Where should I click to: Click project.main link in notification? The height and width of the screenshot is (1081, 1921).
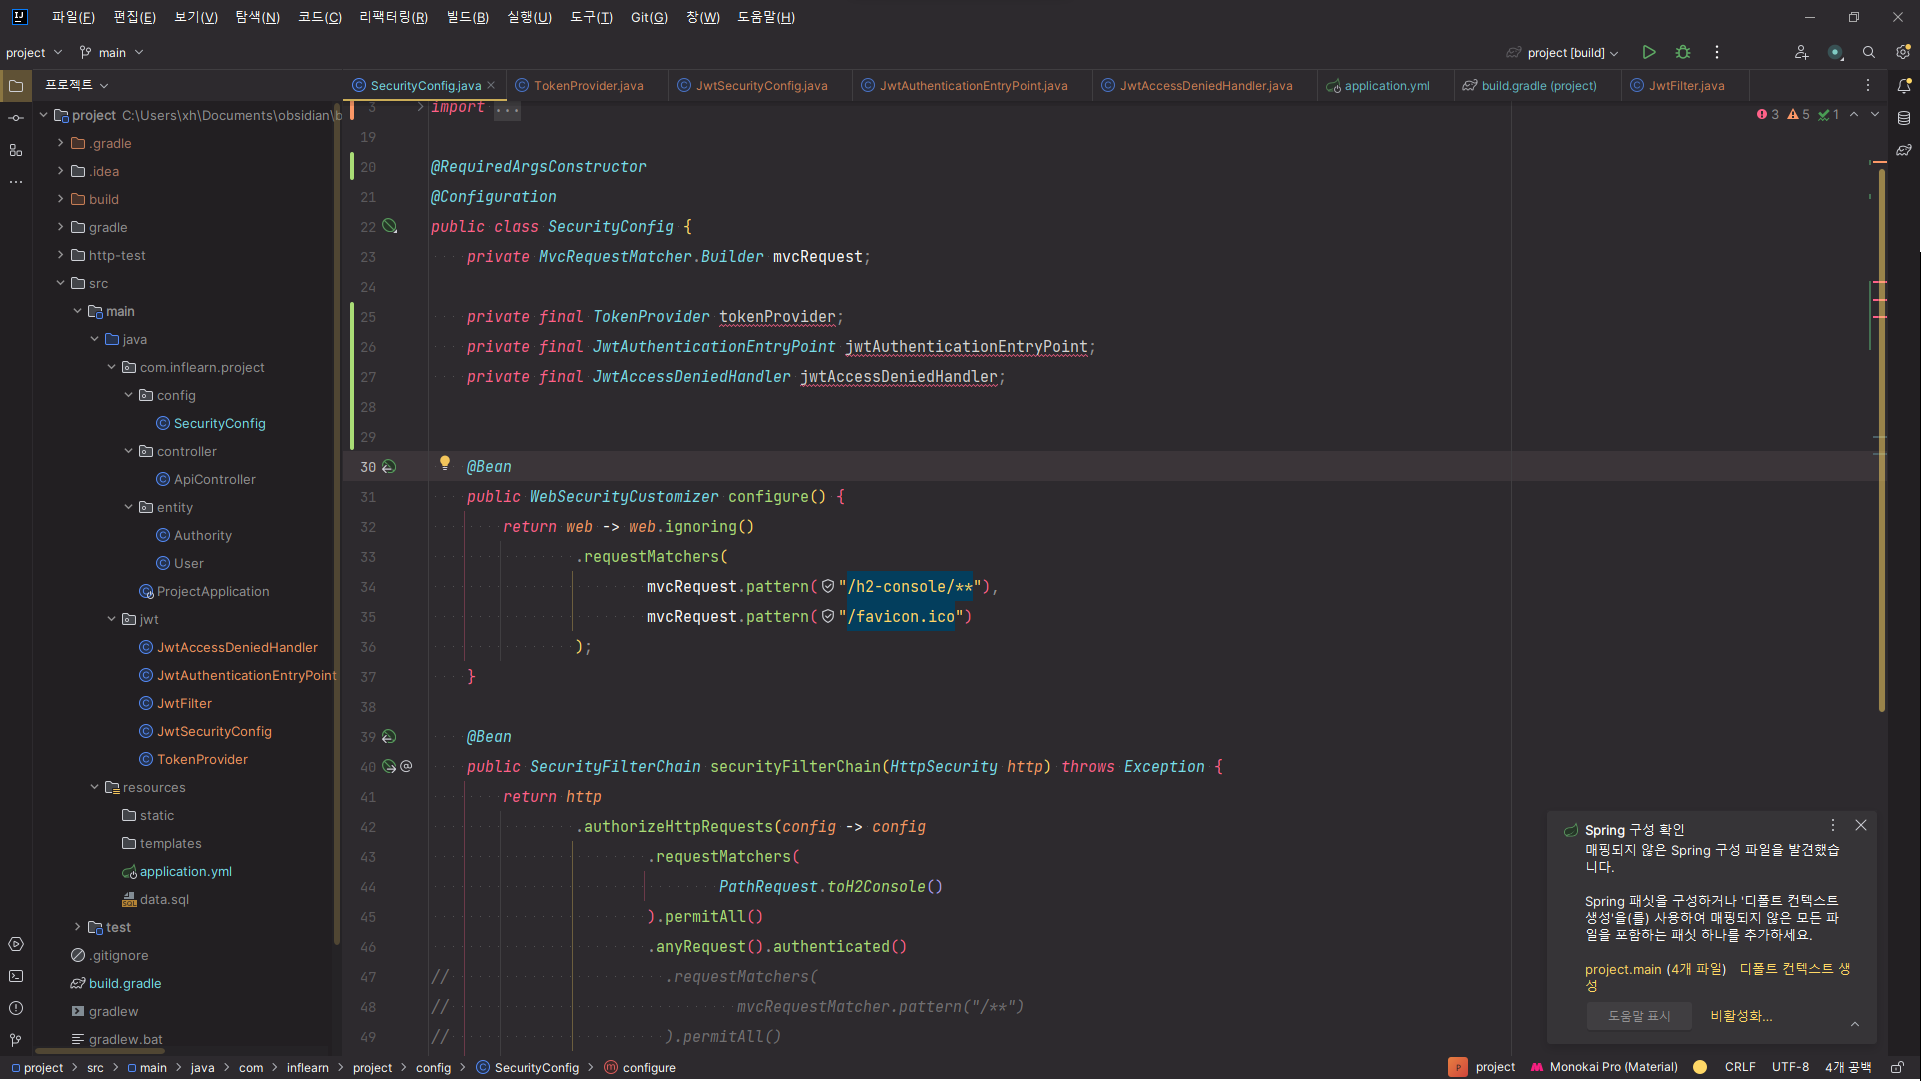(1623, 970)
